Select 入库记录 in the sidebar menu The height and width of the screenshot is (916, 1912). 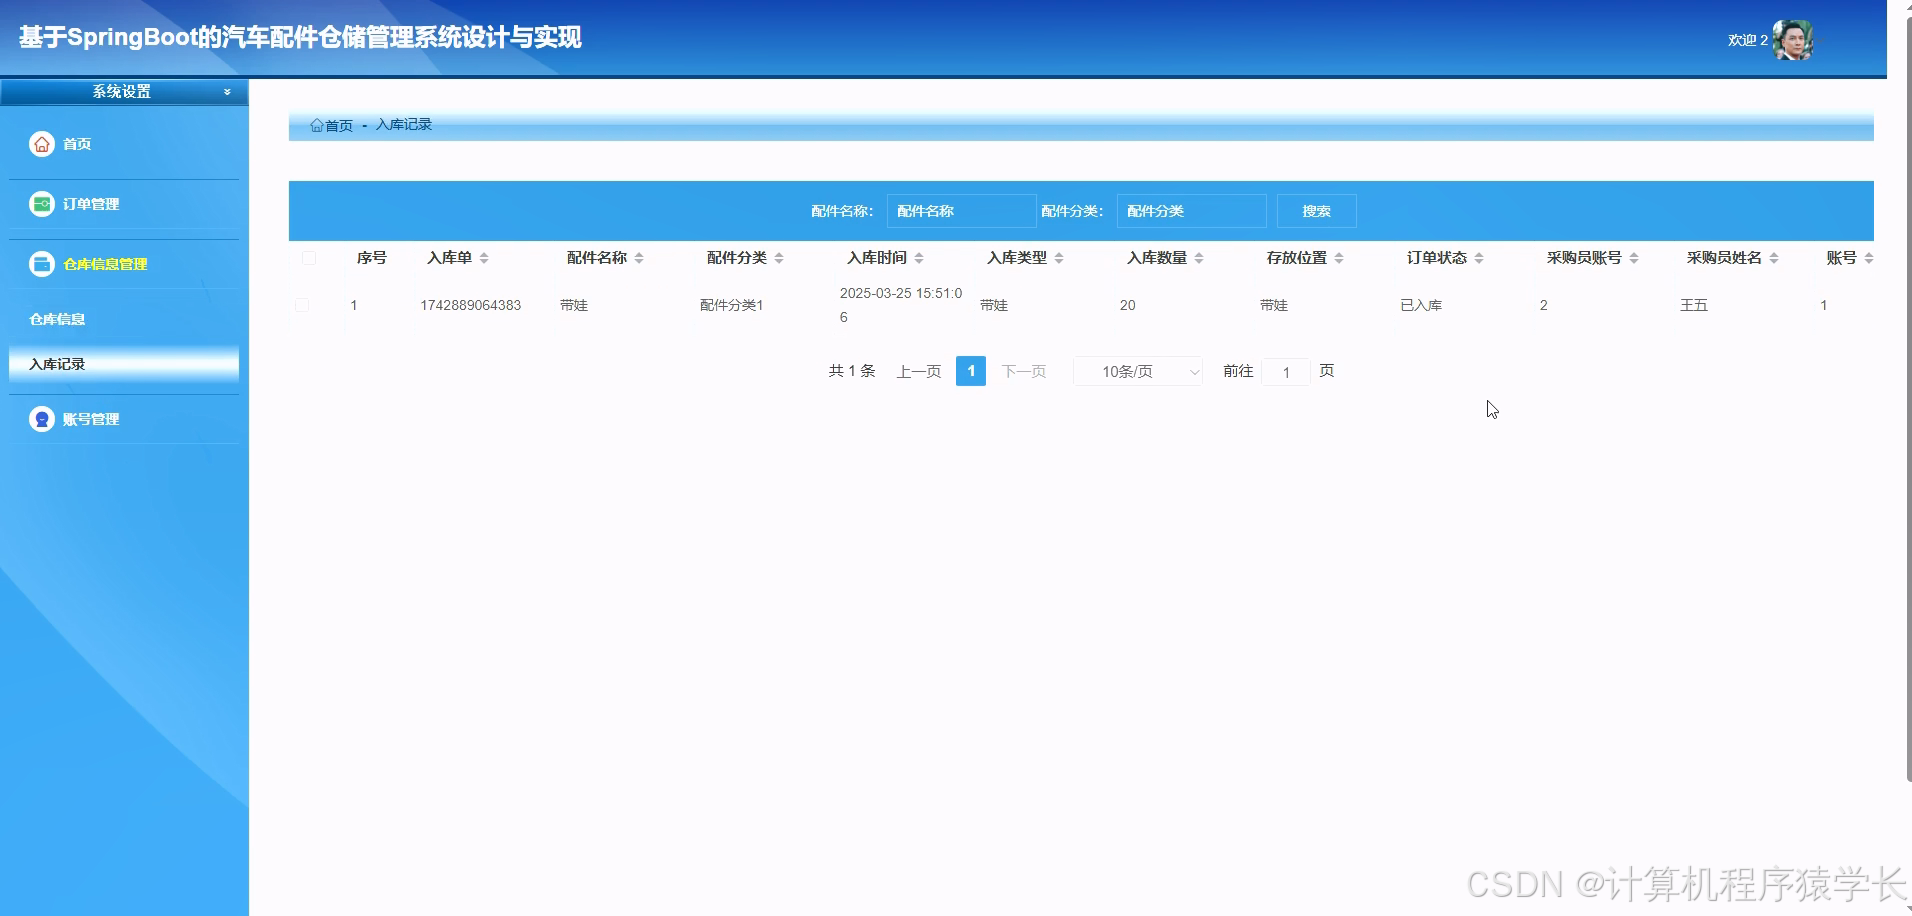57,364
